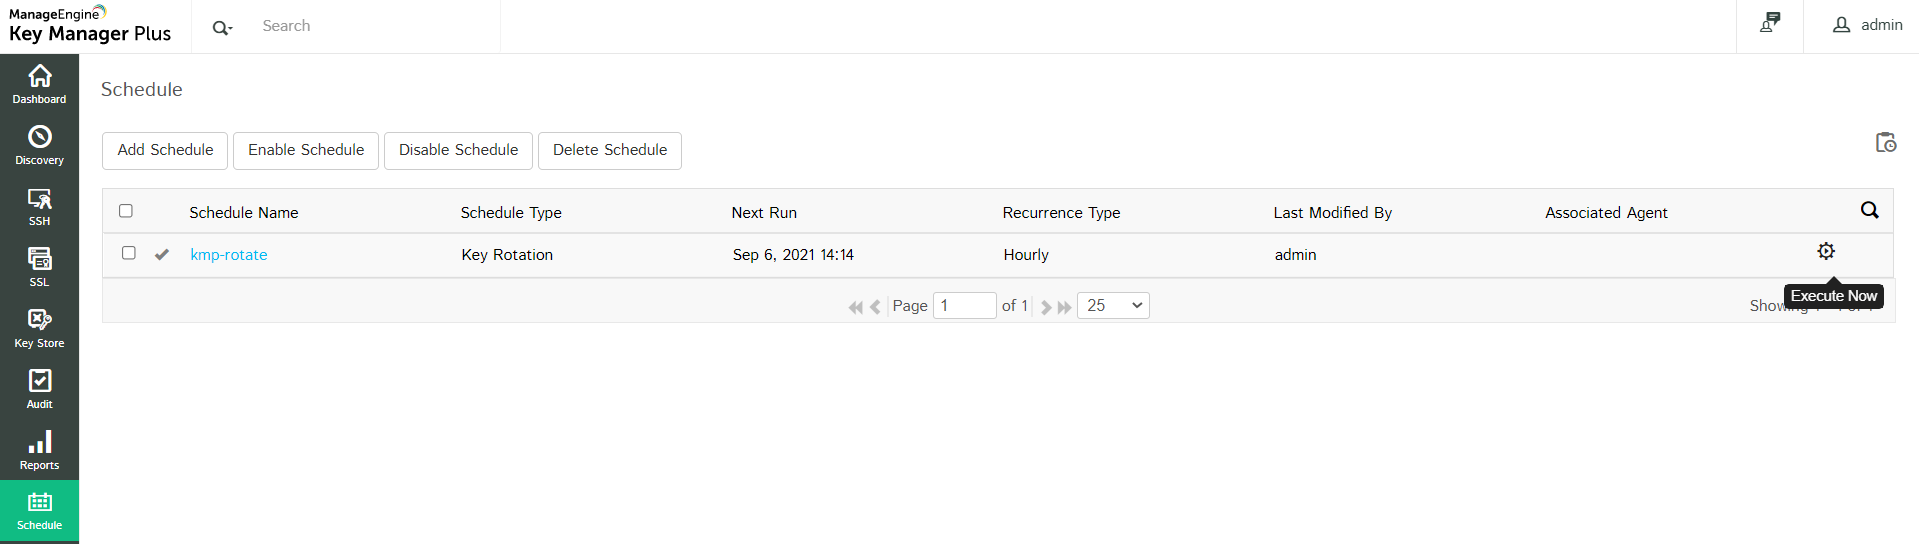1919x544 pixels.
Task: Click the Add Schedule button
Action: [165, 150]
